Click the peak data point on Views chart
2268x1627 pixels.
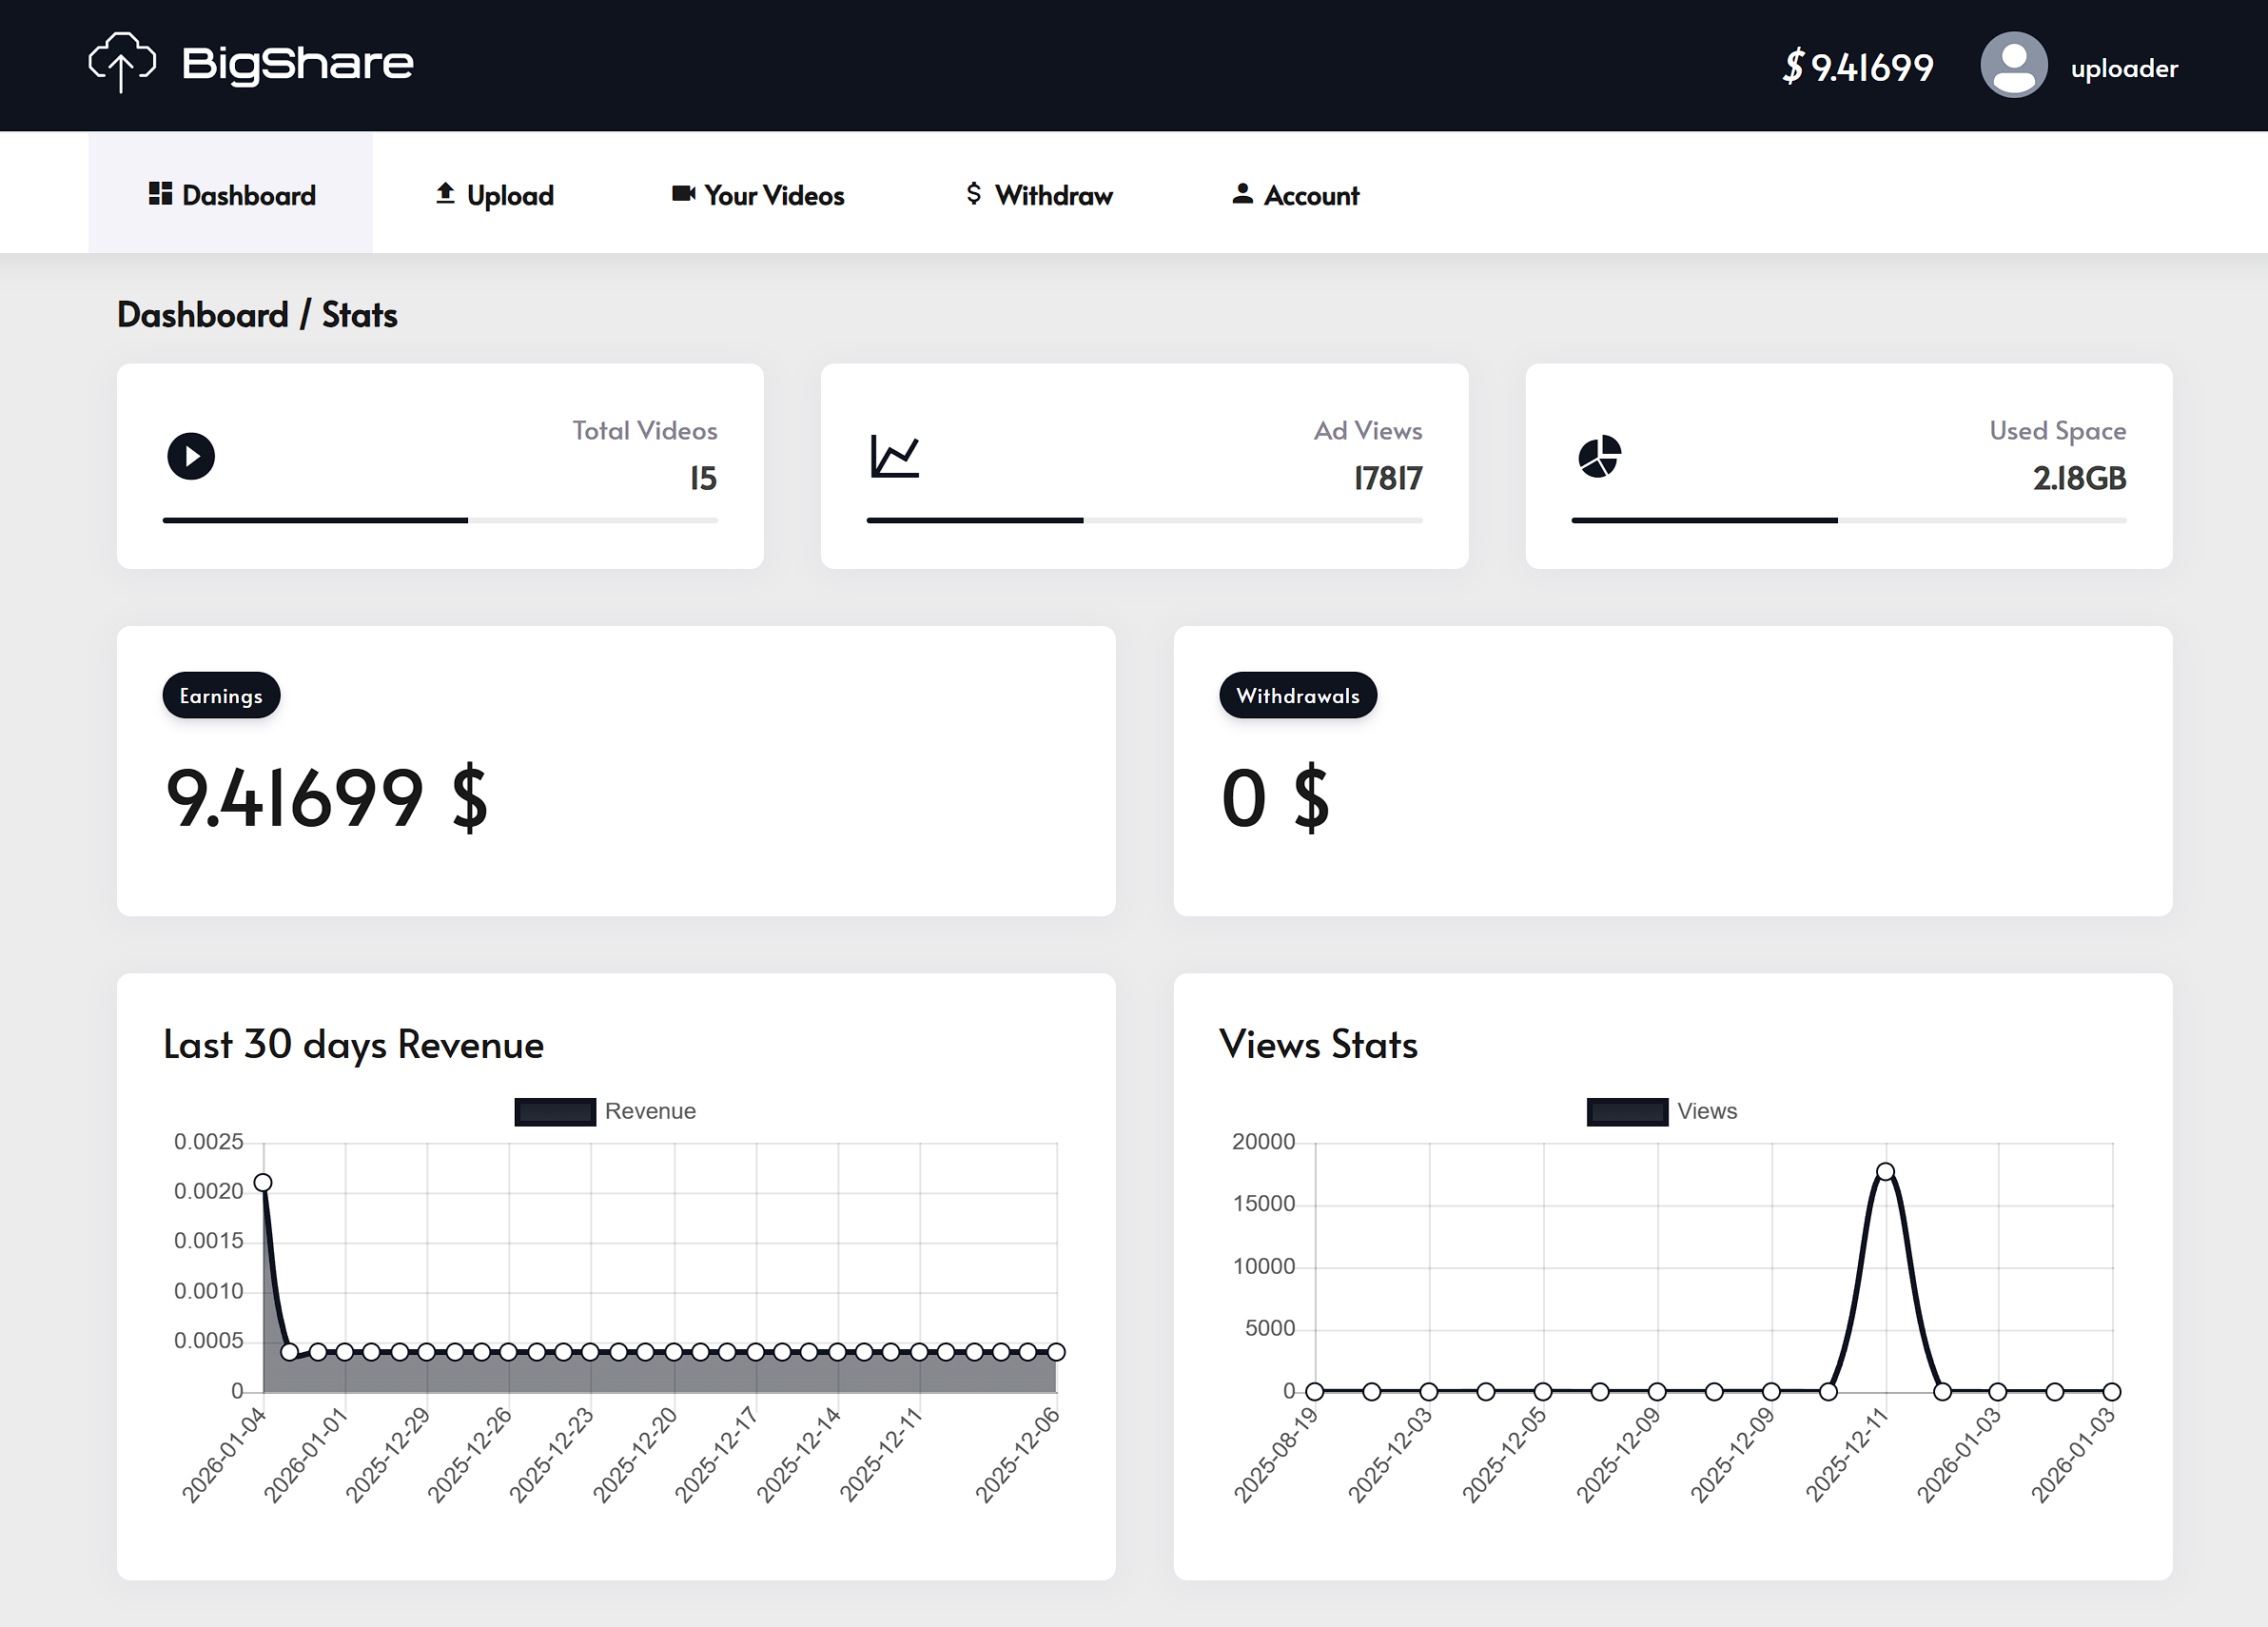point(1885,1172)
